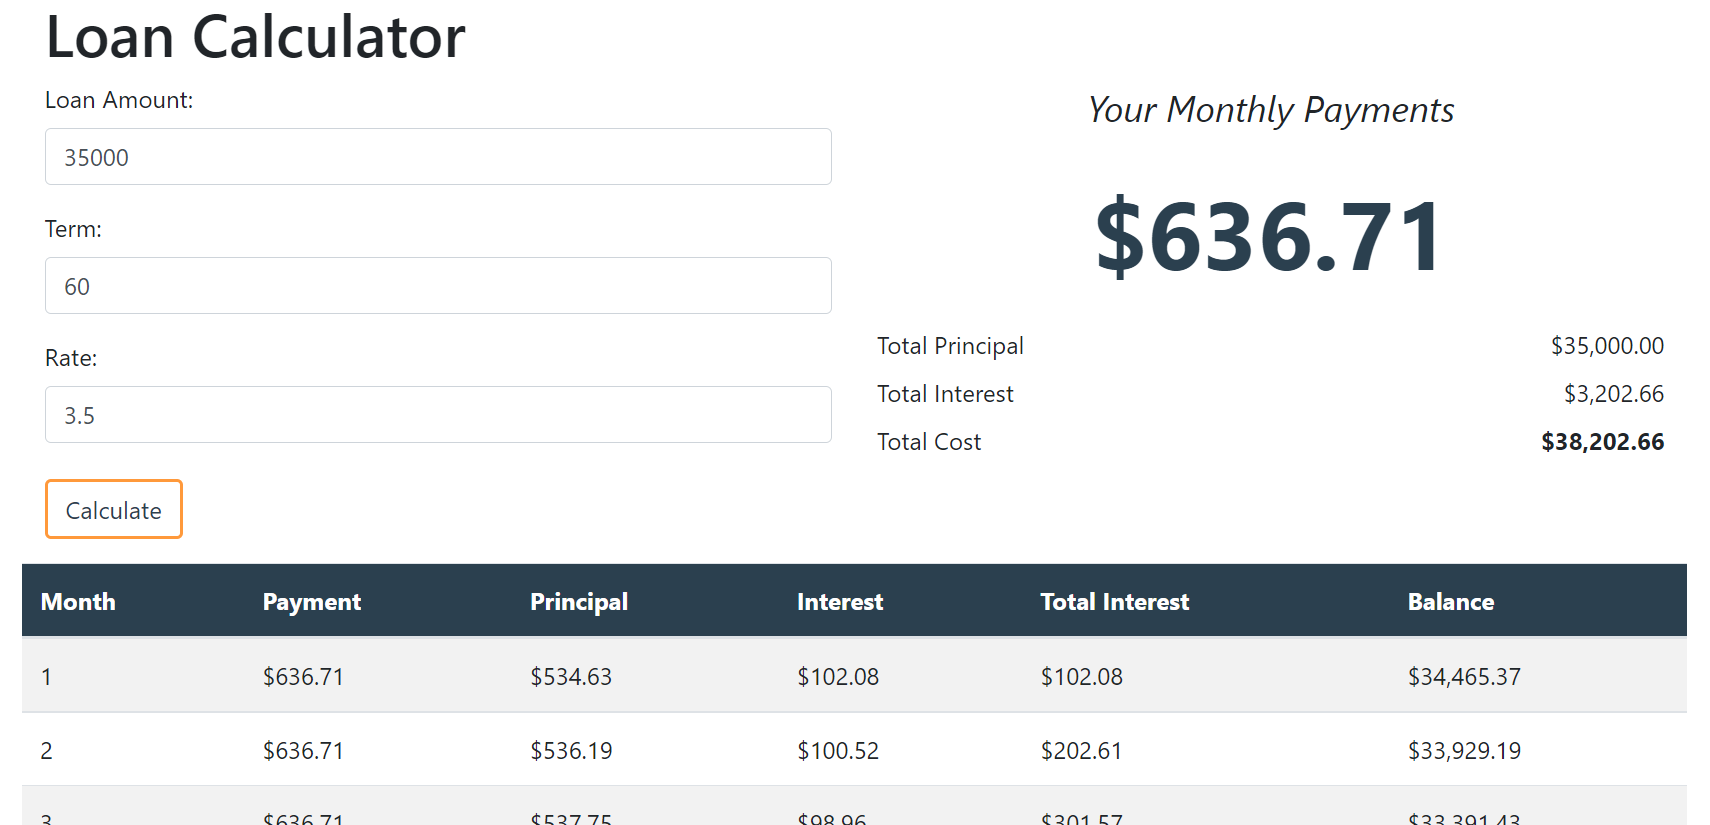Select the Payment column header
Screen dimensions: 1710x825
[311, 601]
